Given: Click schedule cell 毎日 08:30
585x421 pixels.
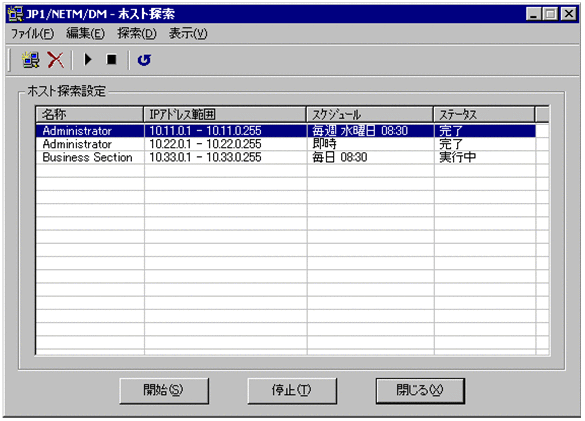Looking at the screenshot, I should pos(340,157).
